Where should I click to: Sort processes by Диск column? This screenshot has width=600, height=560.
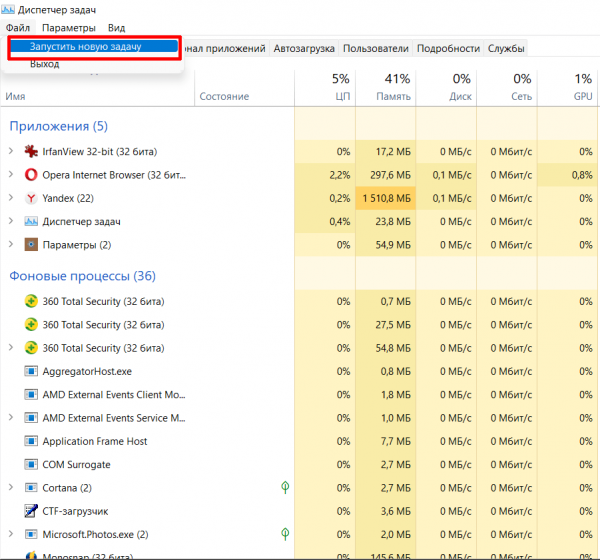446,88
